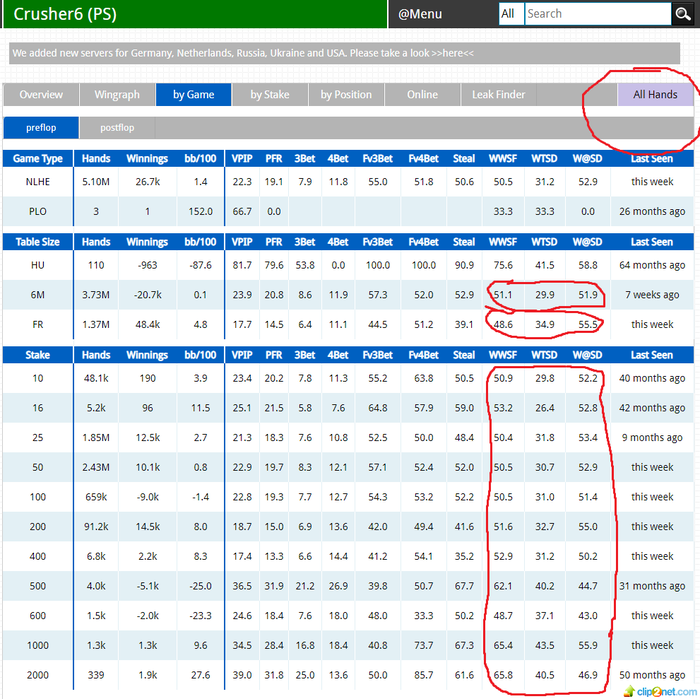
Task: Open the All search filter dropdown
Action: point(511,14)
